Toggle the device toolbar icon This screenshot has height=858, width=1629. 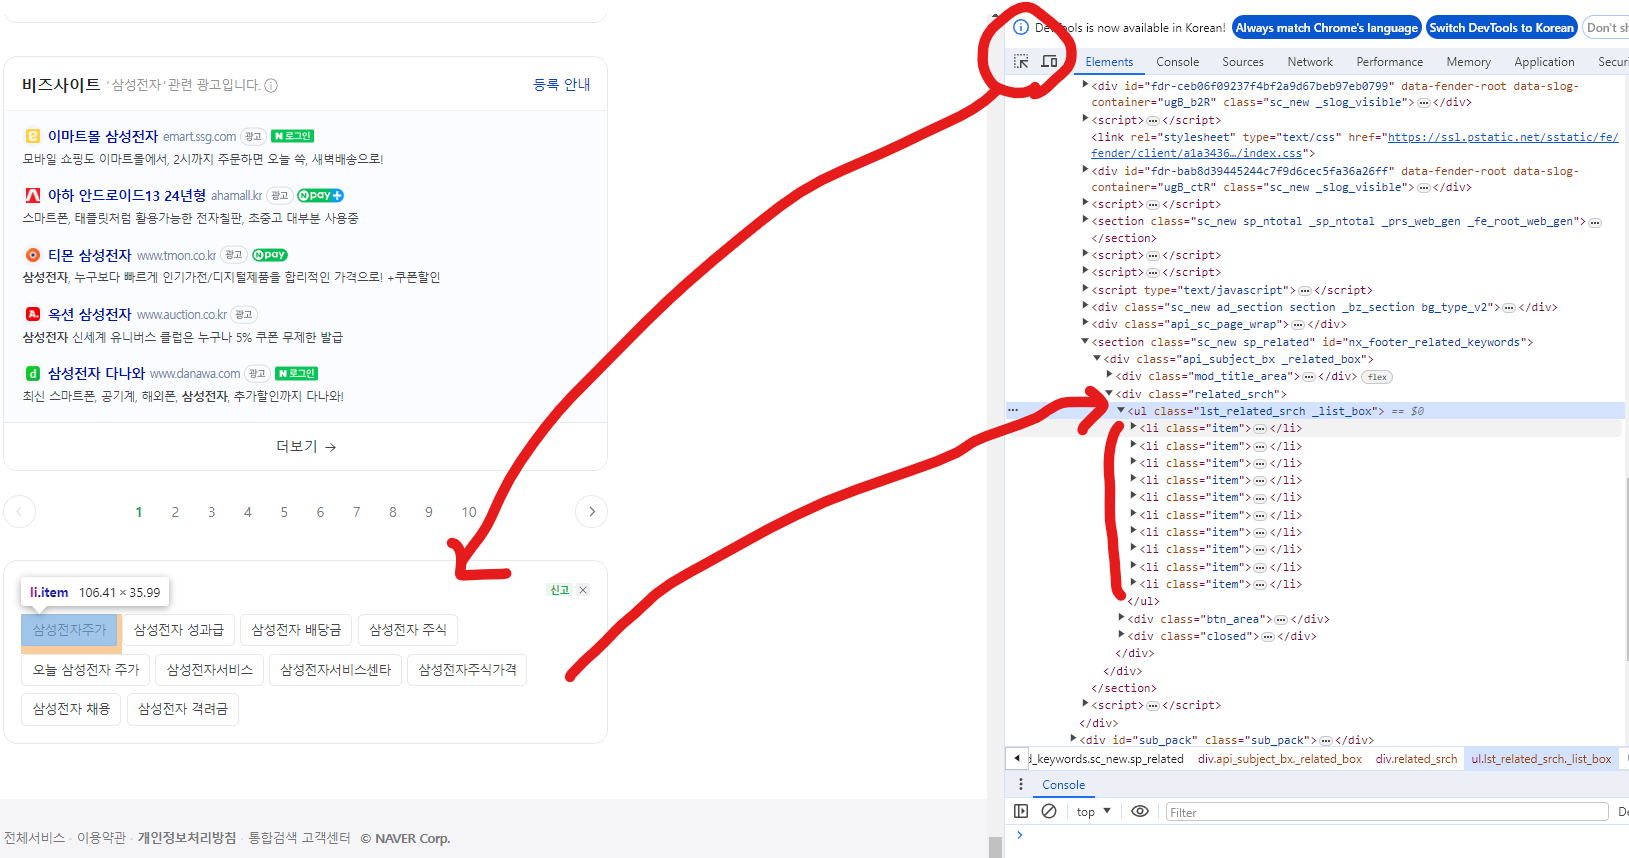click(1049, 62)
